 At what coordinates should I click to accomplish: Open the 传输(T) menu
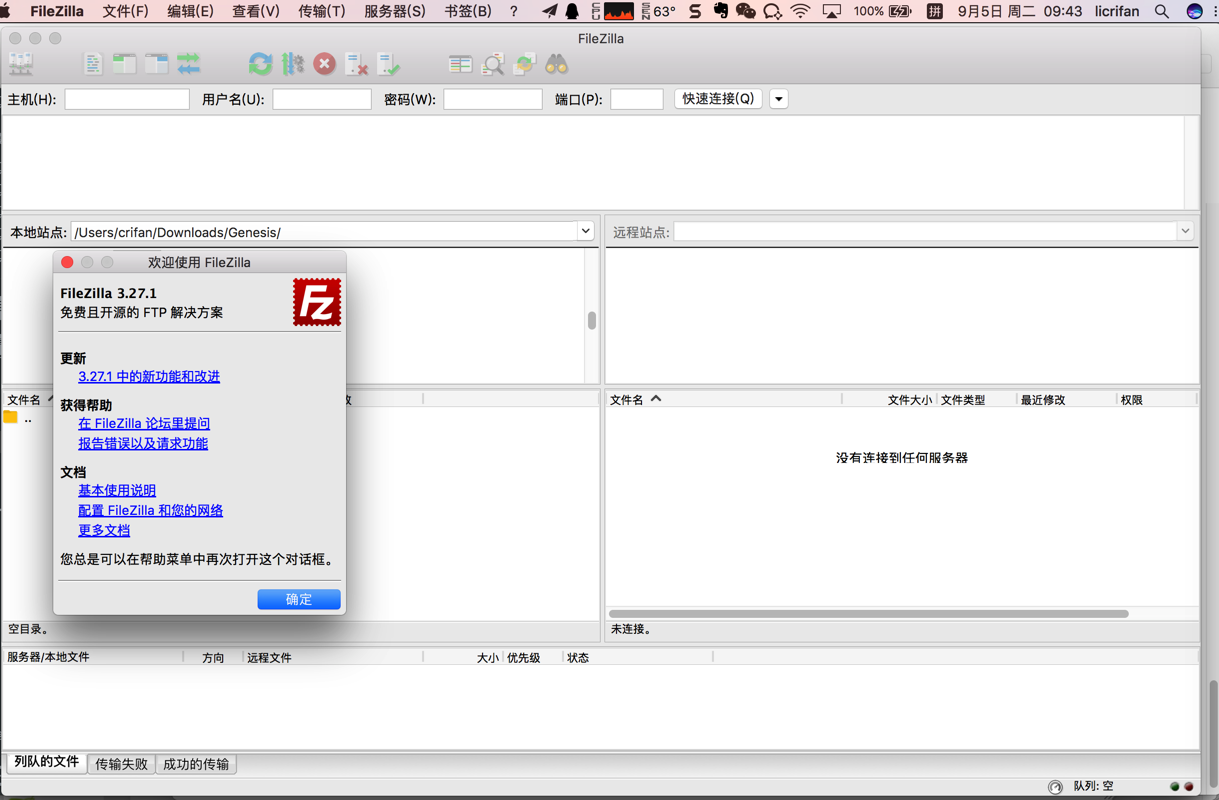[322, 11]
